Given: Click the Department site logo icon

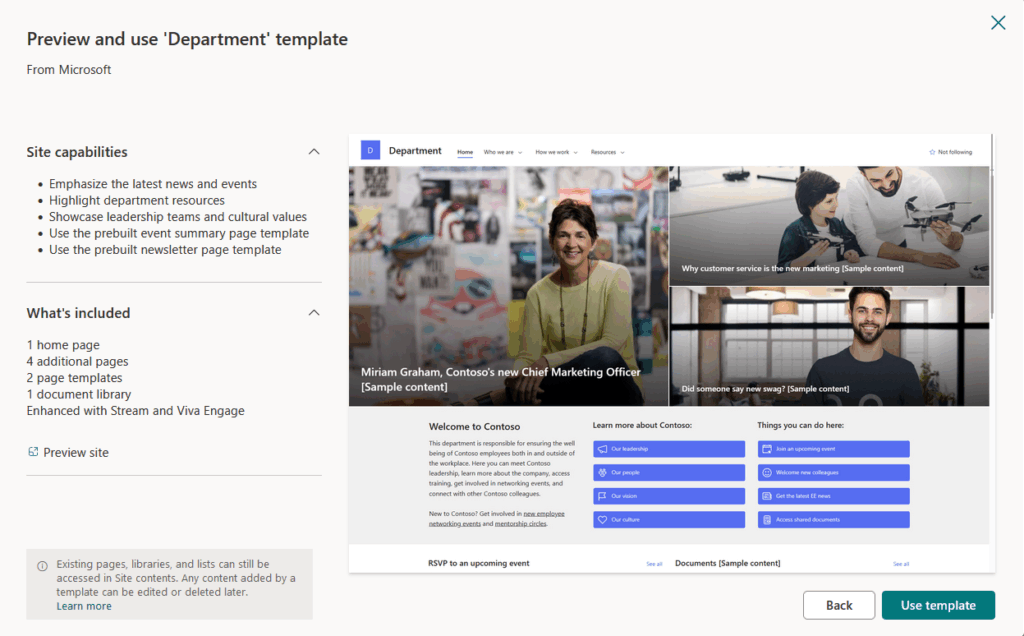Looking at the screenshot, I should pos(370,151).
